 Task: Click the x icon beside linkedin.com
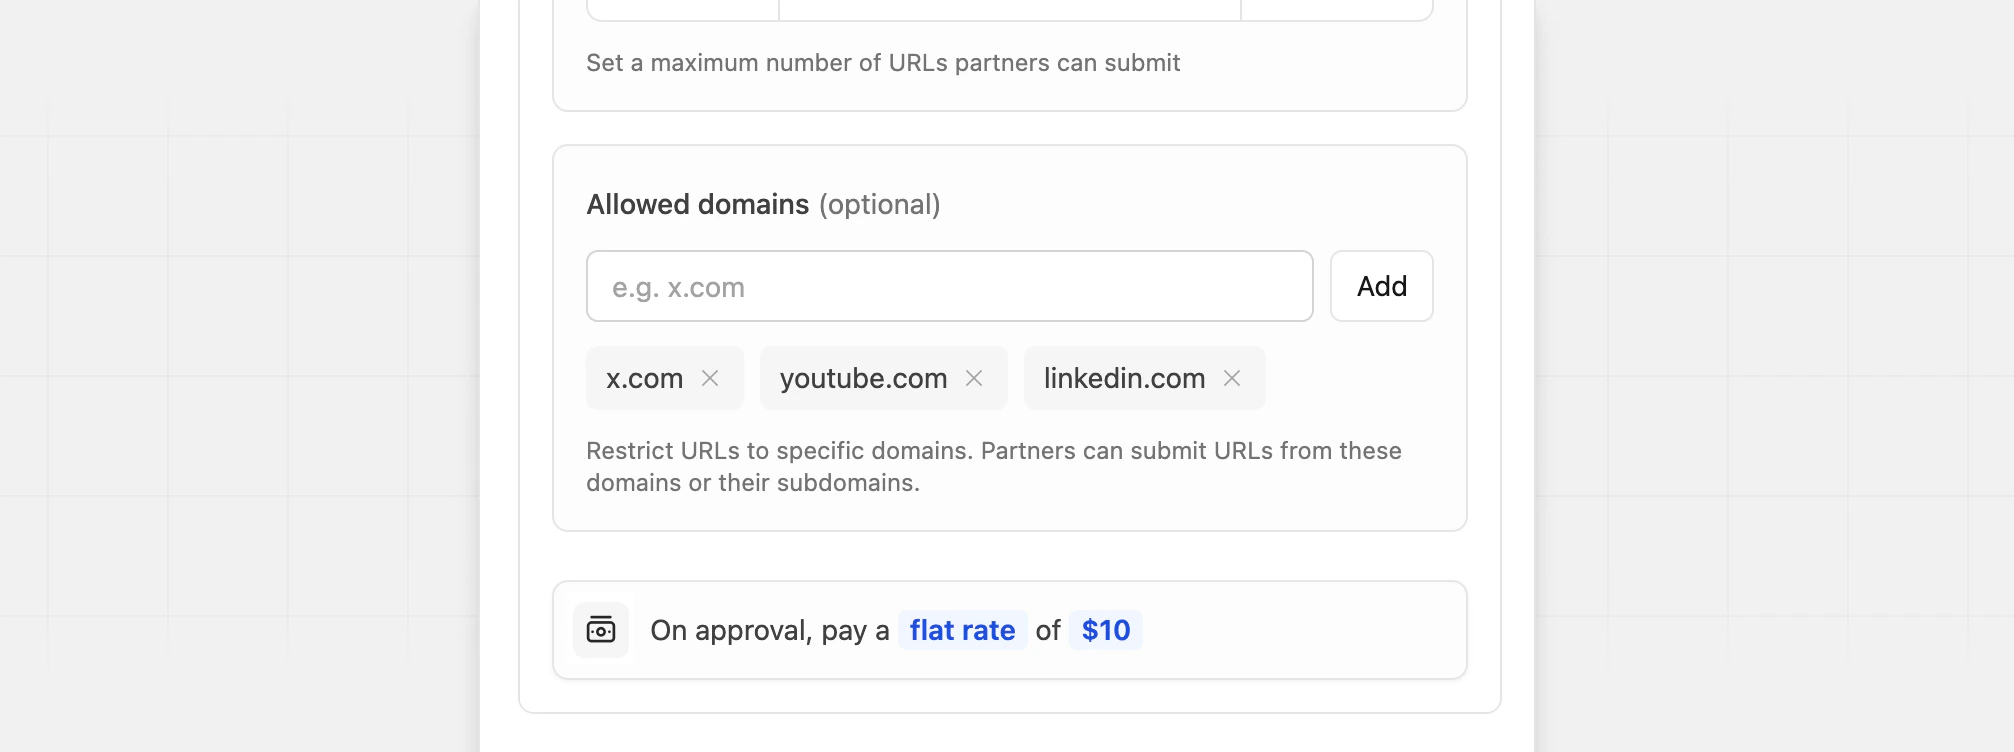(x=1232, y=378)
